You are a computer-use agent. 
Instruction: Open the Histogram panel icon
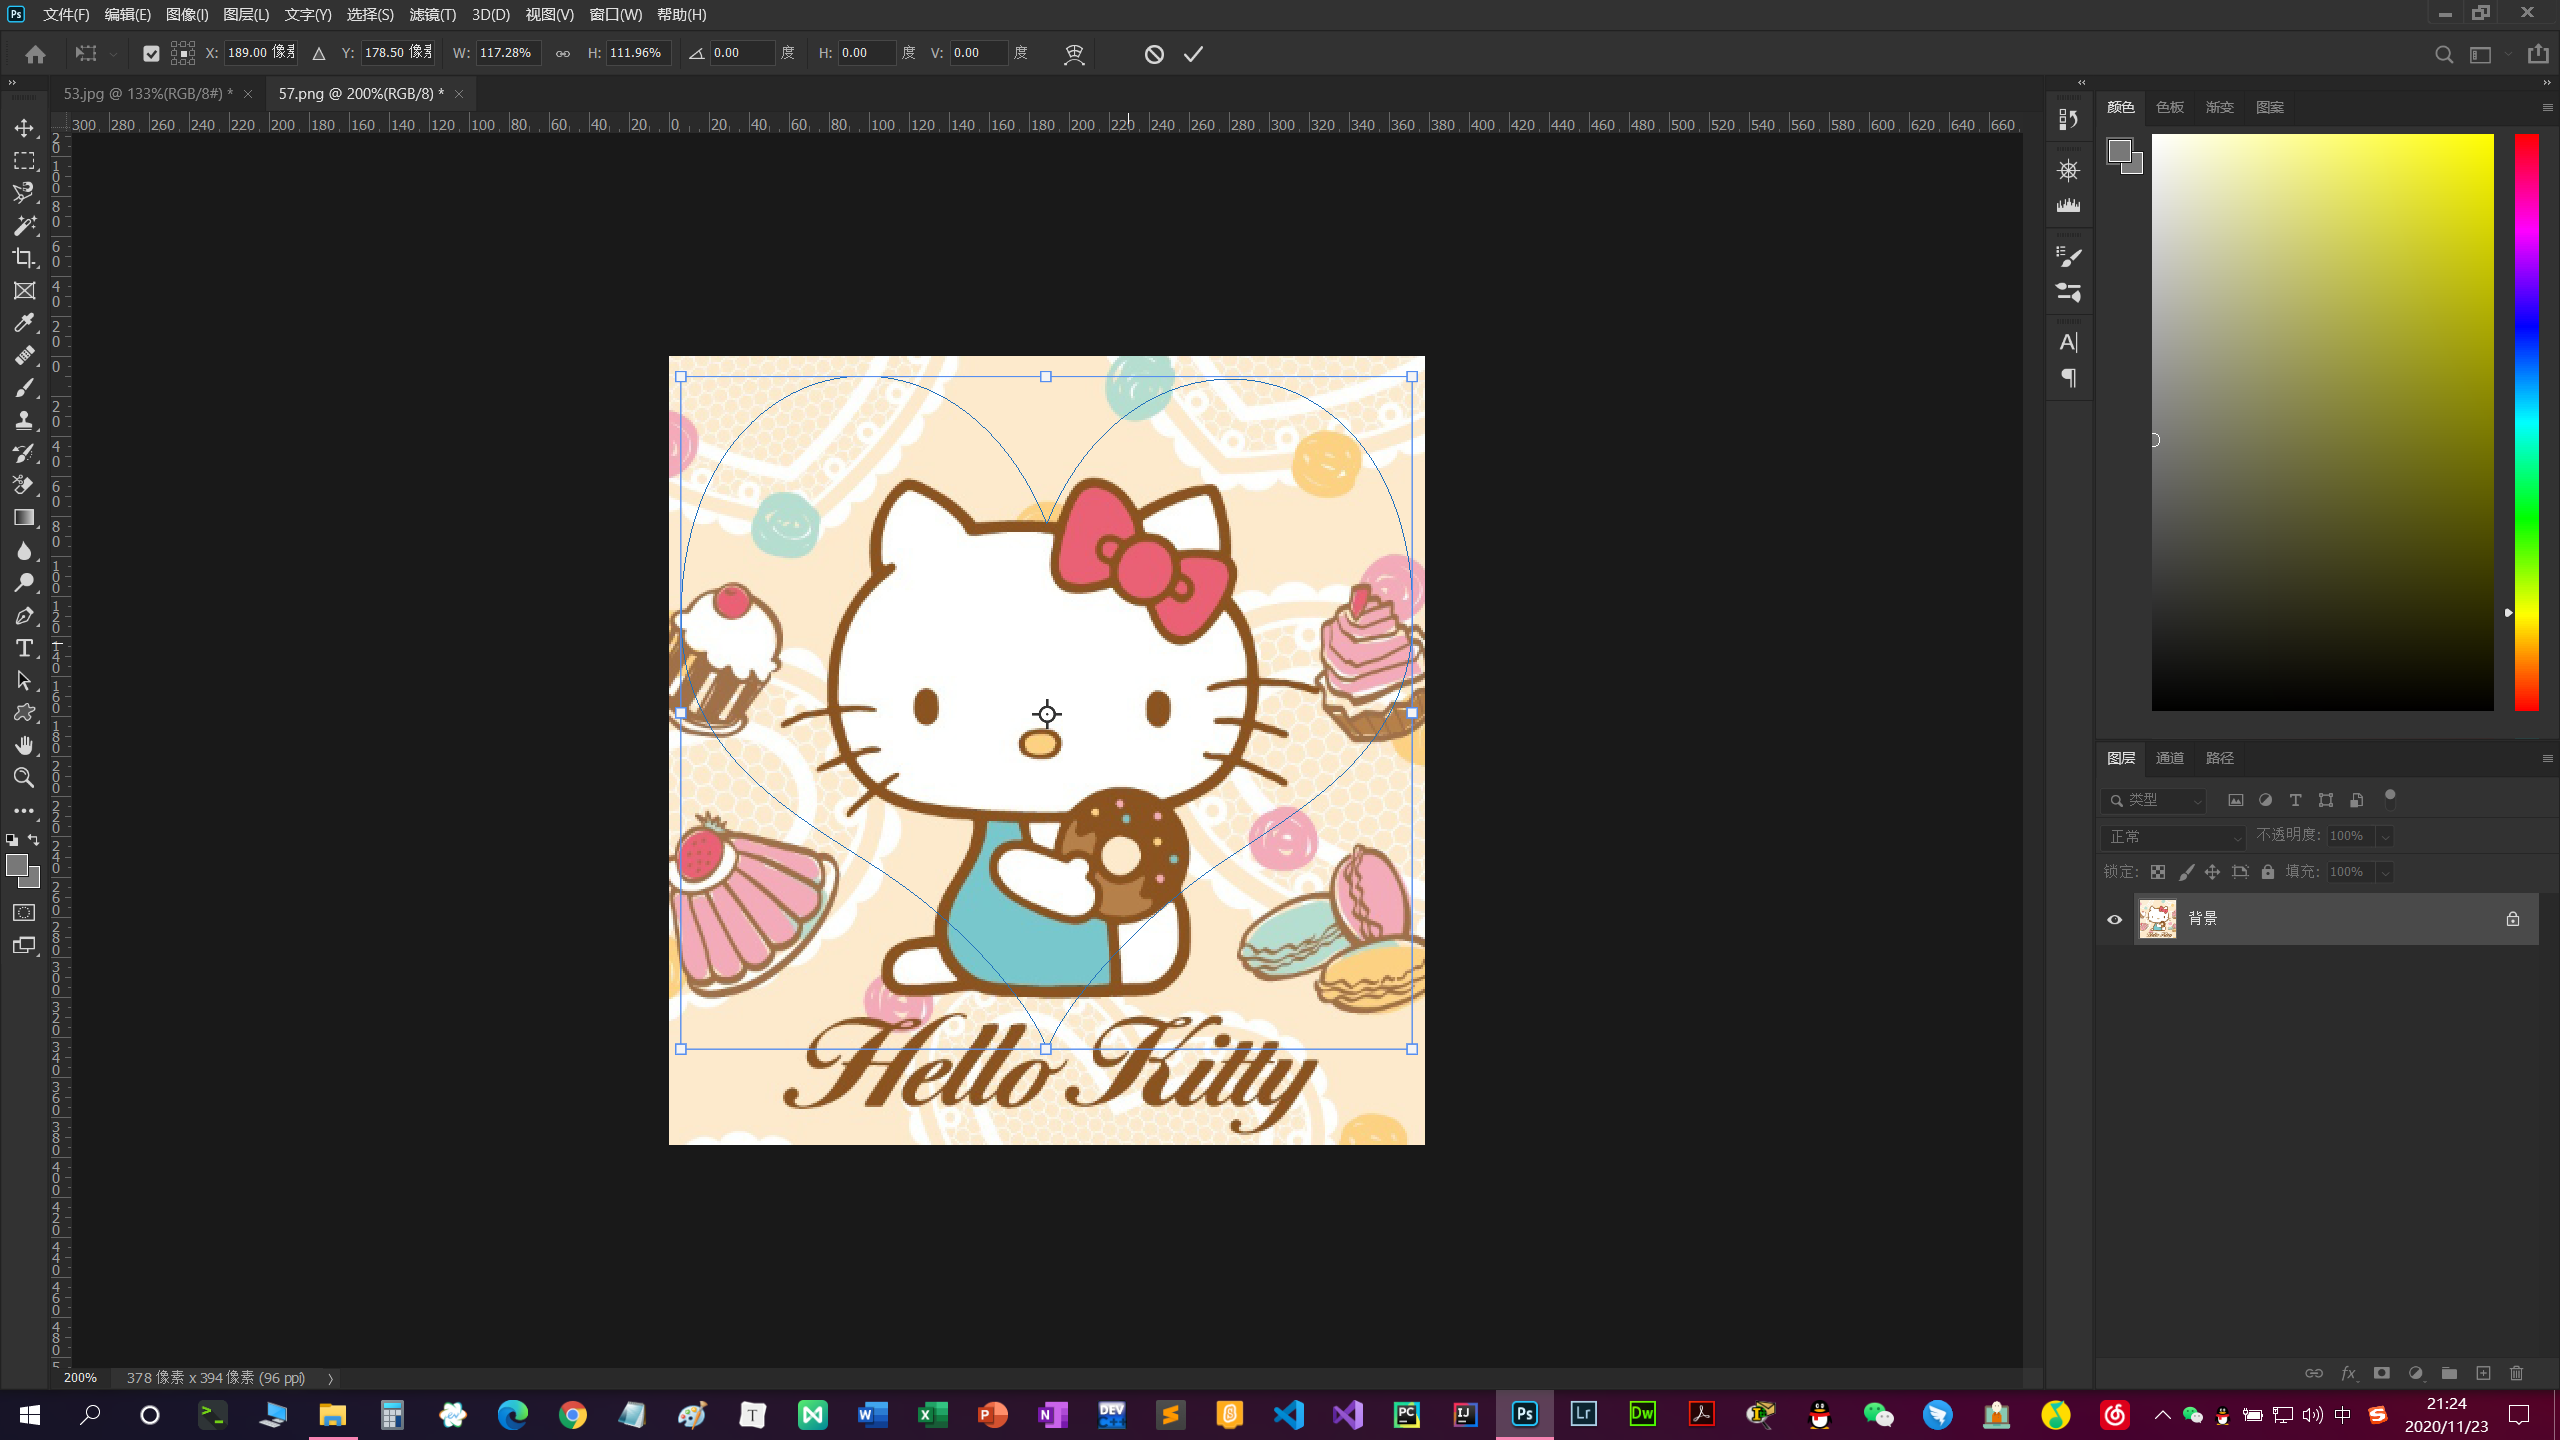point(2068,206)
